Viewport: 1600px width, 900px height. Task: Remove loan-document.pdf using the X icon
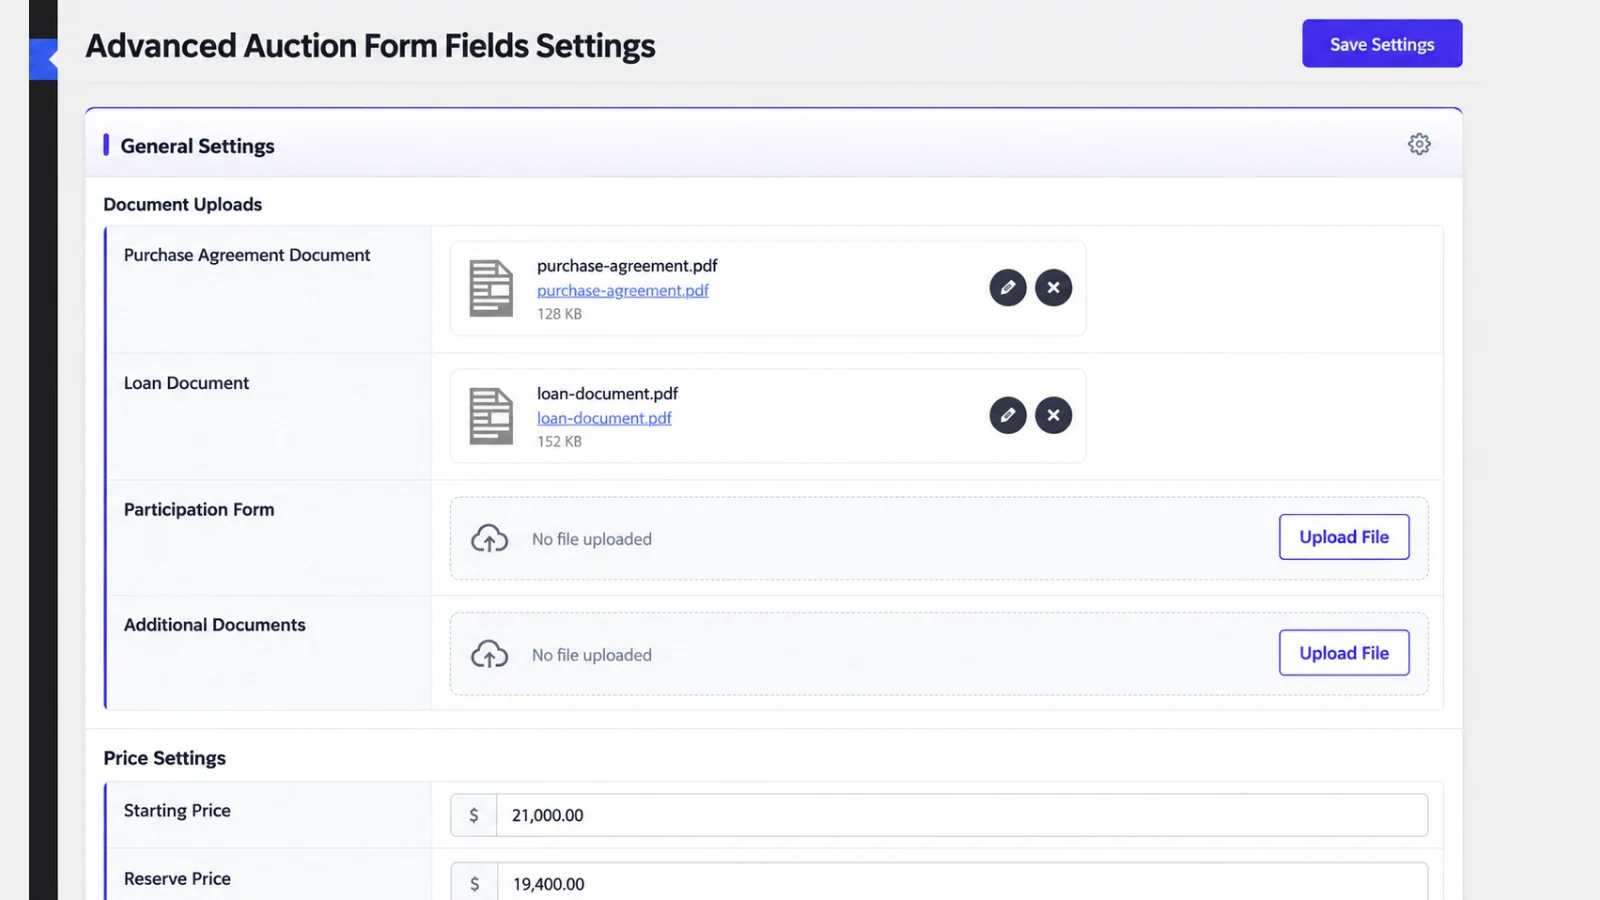tap(1053, 415)
